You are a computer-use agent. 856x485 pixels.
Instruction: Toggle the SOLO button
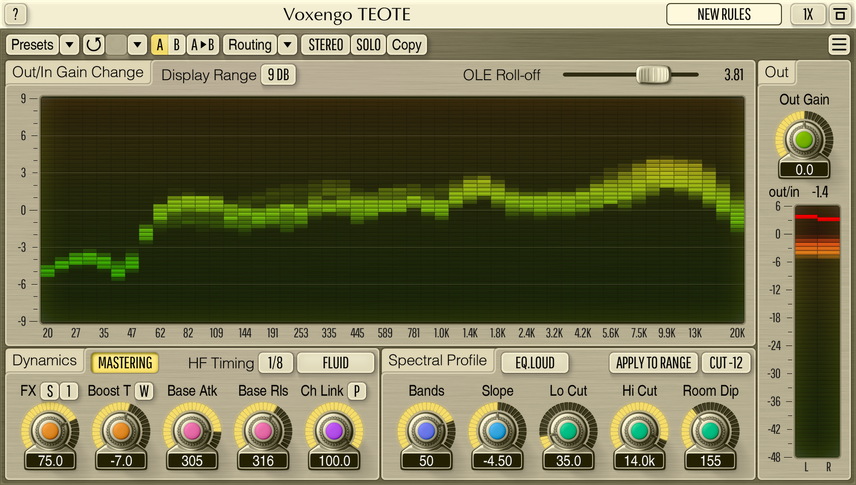(x=369, y=45)
